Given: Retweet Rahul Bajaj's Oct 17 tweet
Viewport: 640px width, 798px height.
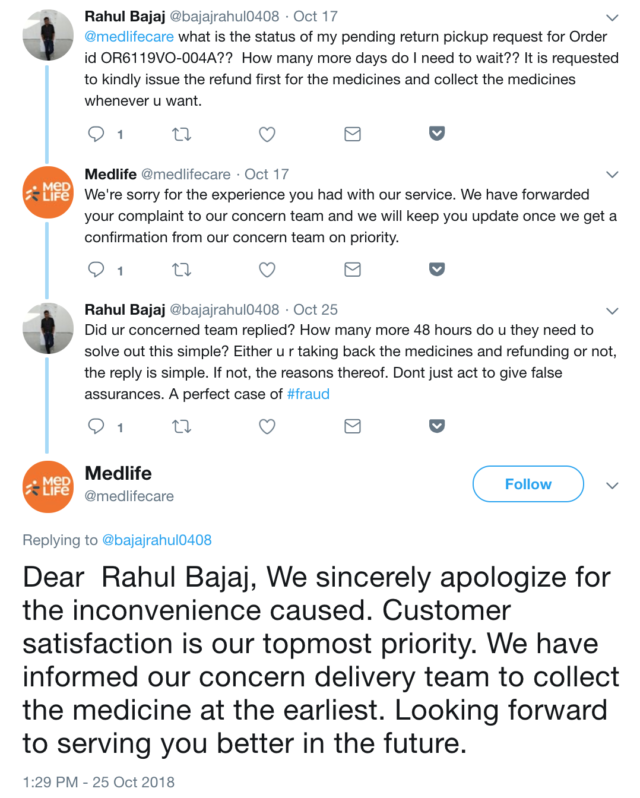Looking at the screenshot, I should [x=182, y=133].
